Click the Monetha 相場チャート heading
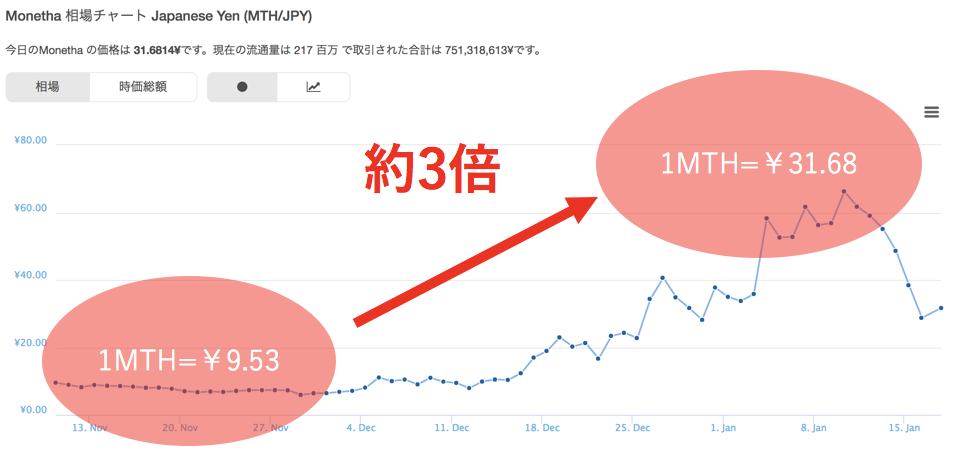This screenshot has width=956, height=462. pyautogui.click(x=159, y=17)
